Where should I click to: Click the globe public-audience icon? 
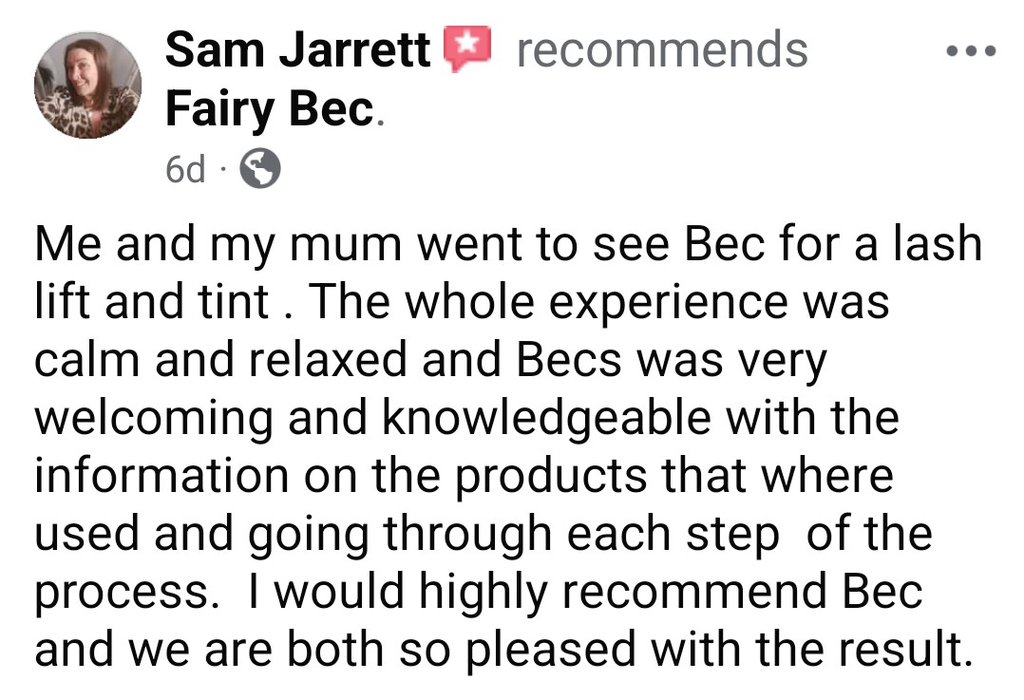click(x=261, y=170)
